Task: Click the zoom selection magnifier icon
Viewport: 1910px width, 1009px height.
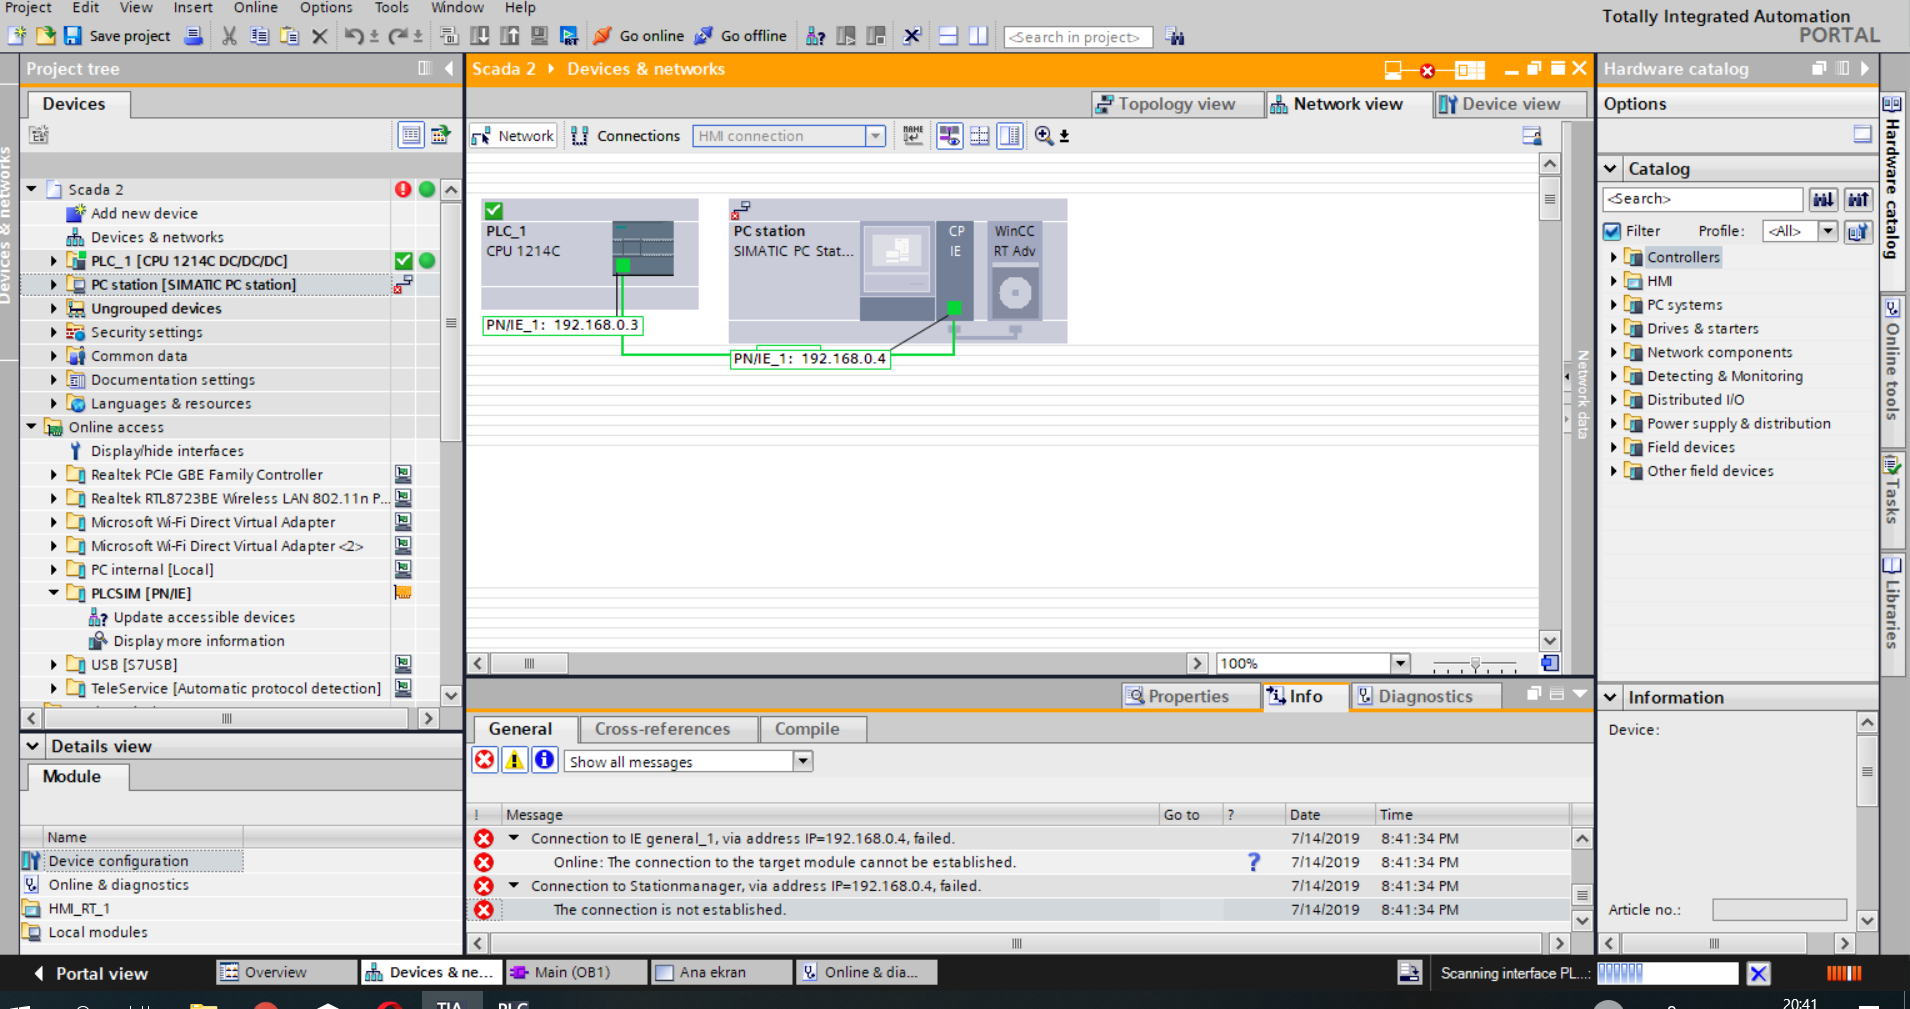Action: pyautogui.click(x=1044, y=135)
